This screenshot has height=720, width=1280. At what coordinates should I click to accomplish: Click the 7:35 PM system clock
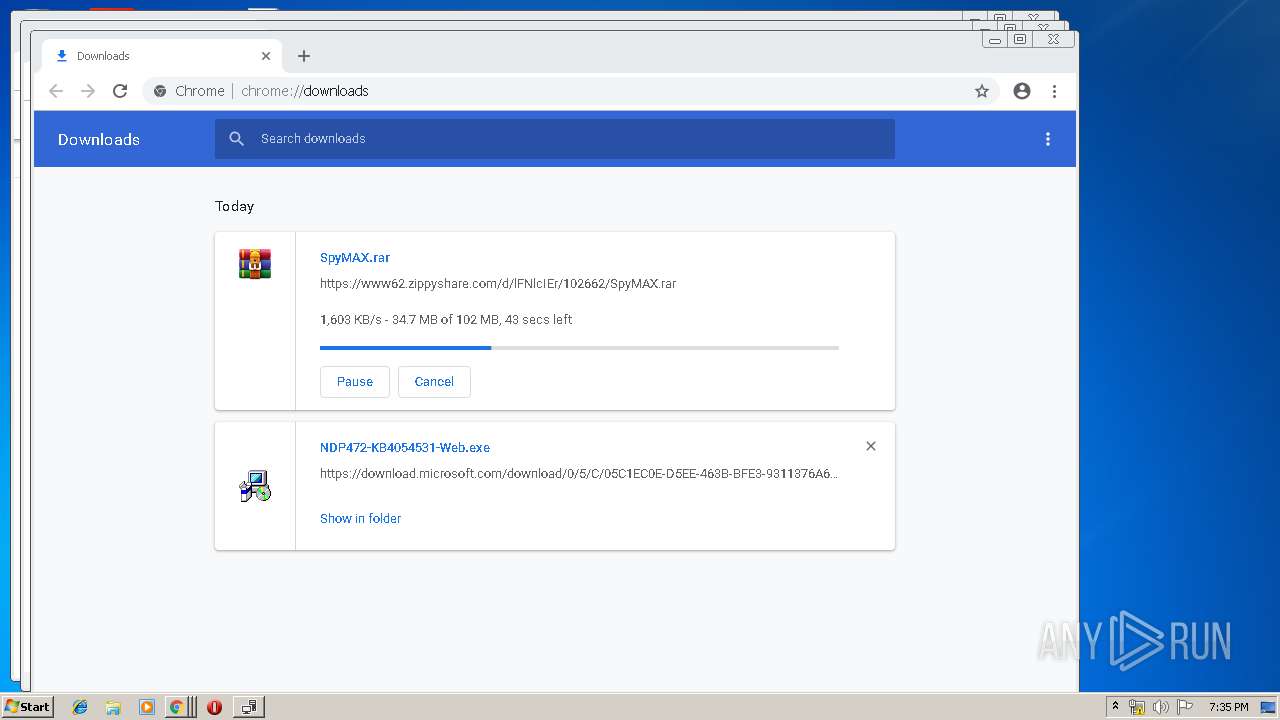pos(1228,707)
